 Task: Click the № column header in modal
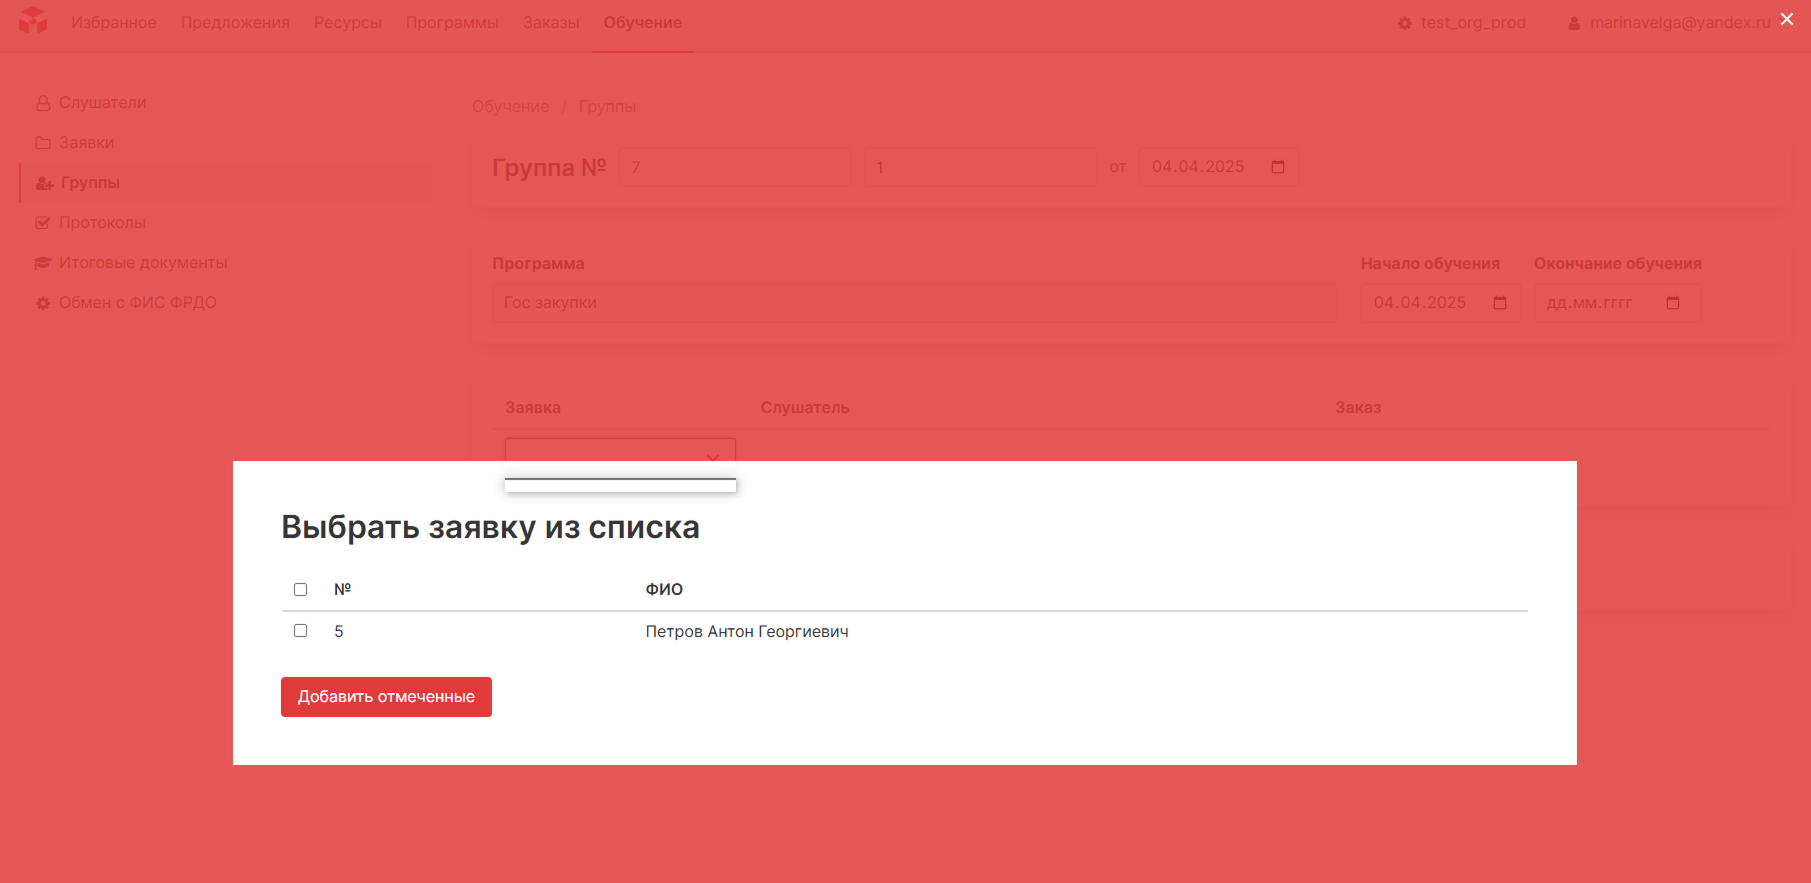(342, 590)
